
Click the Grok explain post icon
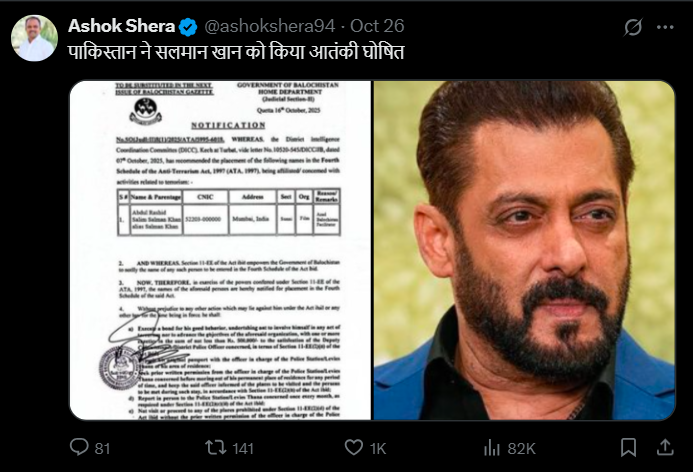point(633,27)
